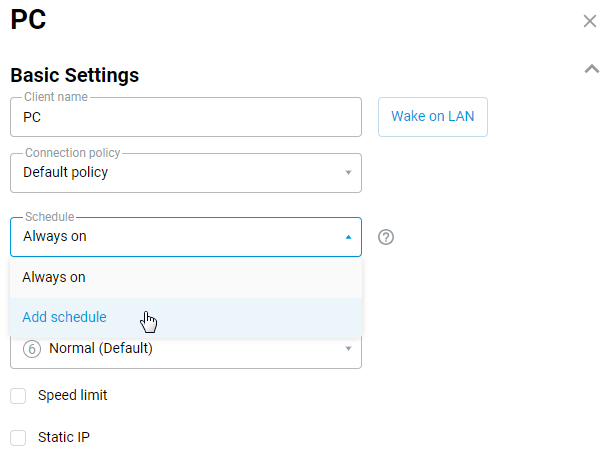The height and width of the screenshot is (455, 610).
Task: Click the Schedule dropdown arrow
Action: click(x=348, y=237)
